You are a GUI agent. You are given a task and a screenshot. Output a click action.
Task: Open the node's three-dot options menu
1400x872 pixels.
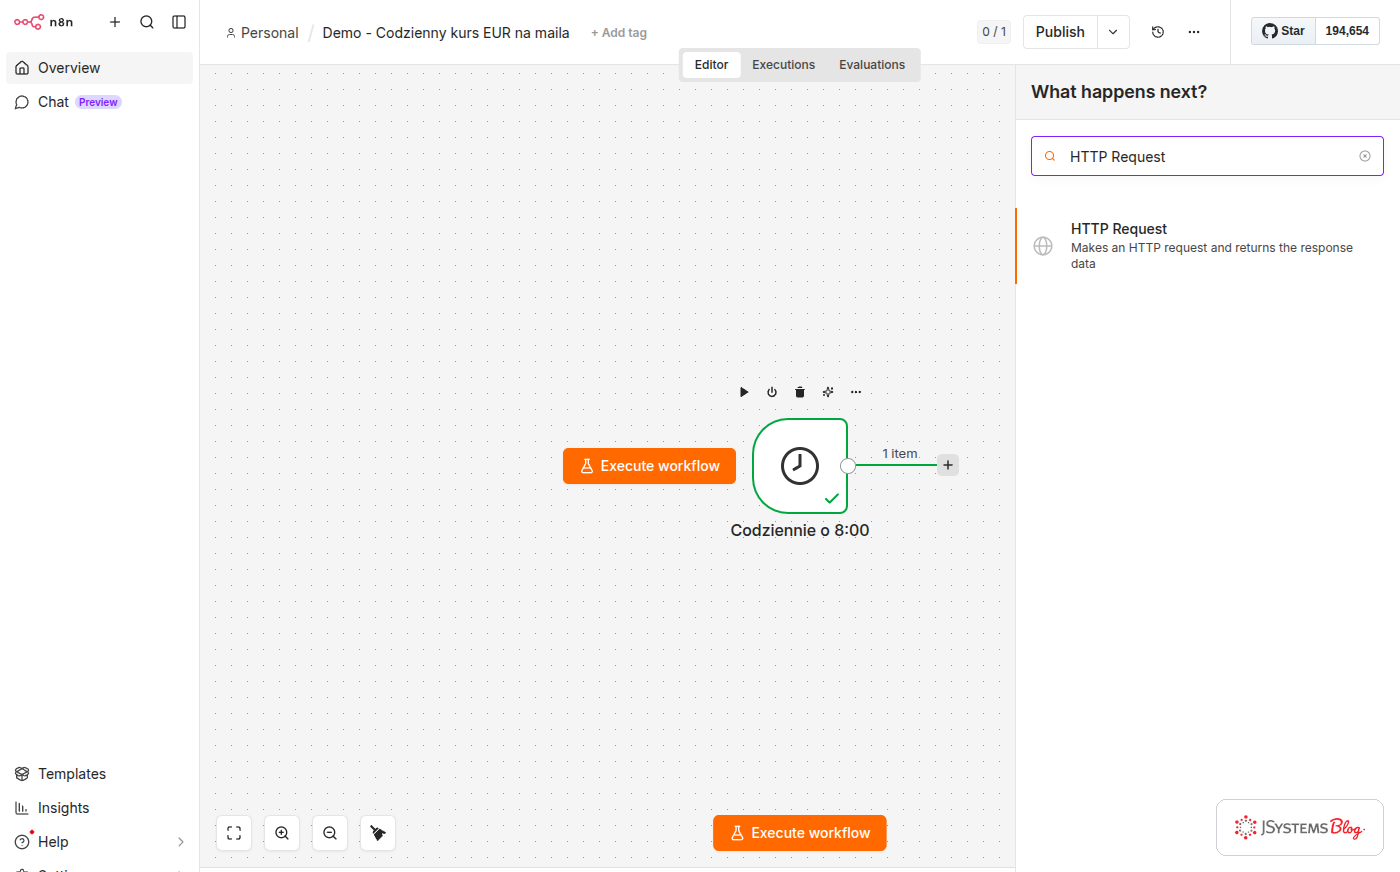[x=856, y=392]
